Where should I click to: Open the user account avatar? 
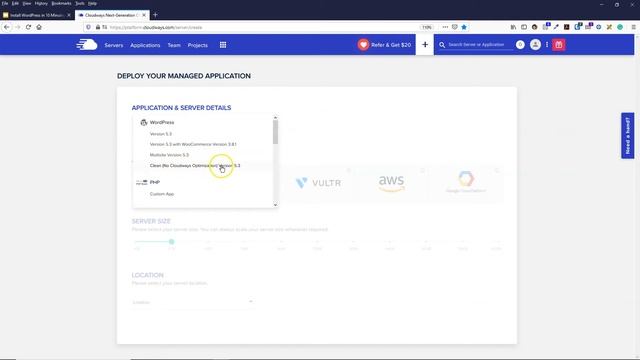pyautogui.click(x=535, y=44)
